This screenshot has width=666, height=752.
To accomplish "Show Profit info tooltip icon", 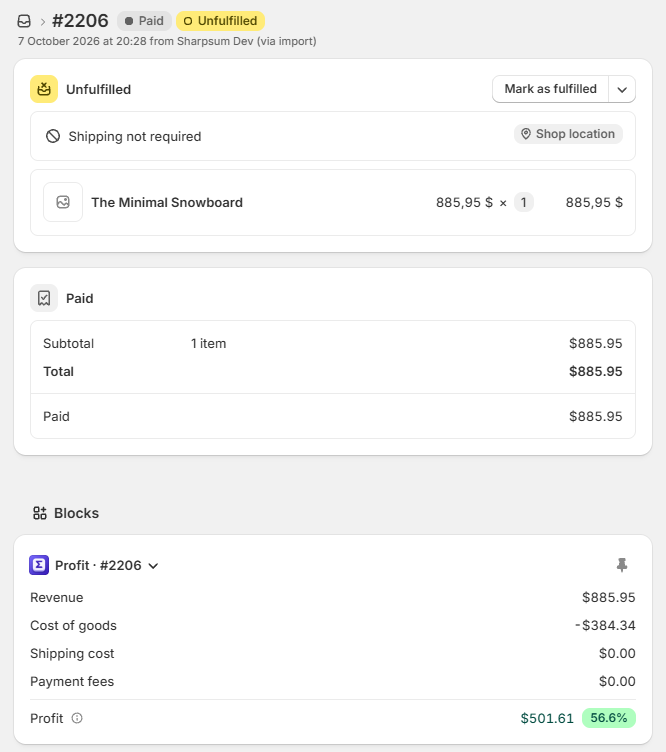I will click(x=77, y=718).
